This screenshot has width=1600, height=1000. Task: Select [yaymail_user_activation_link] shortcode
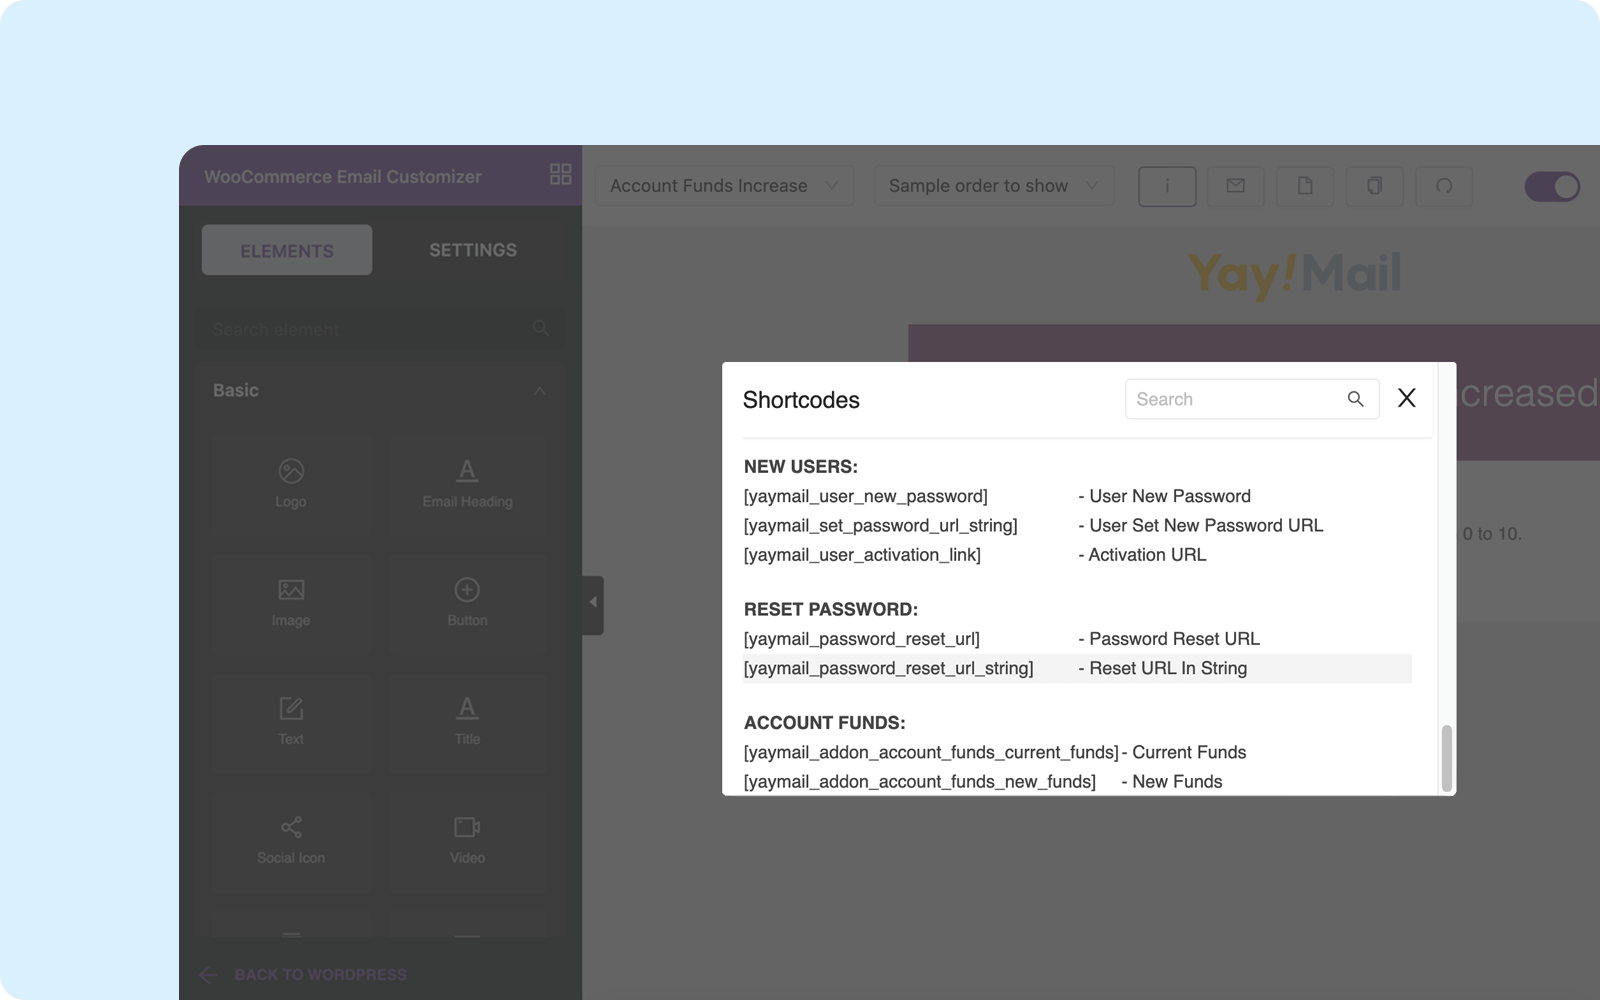click(x=862, y=554)
